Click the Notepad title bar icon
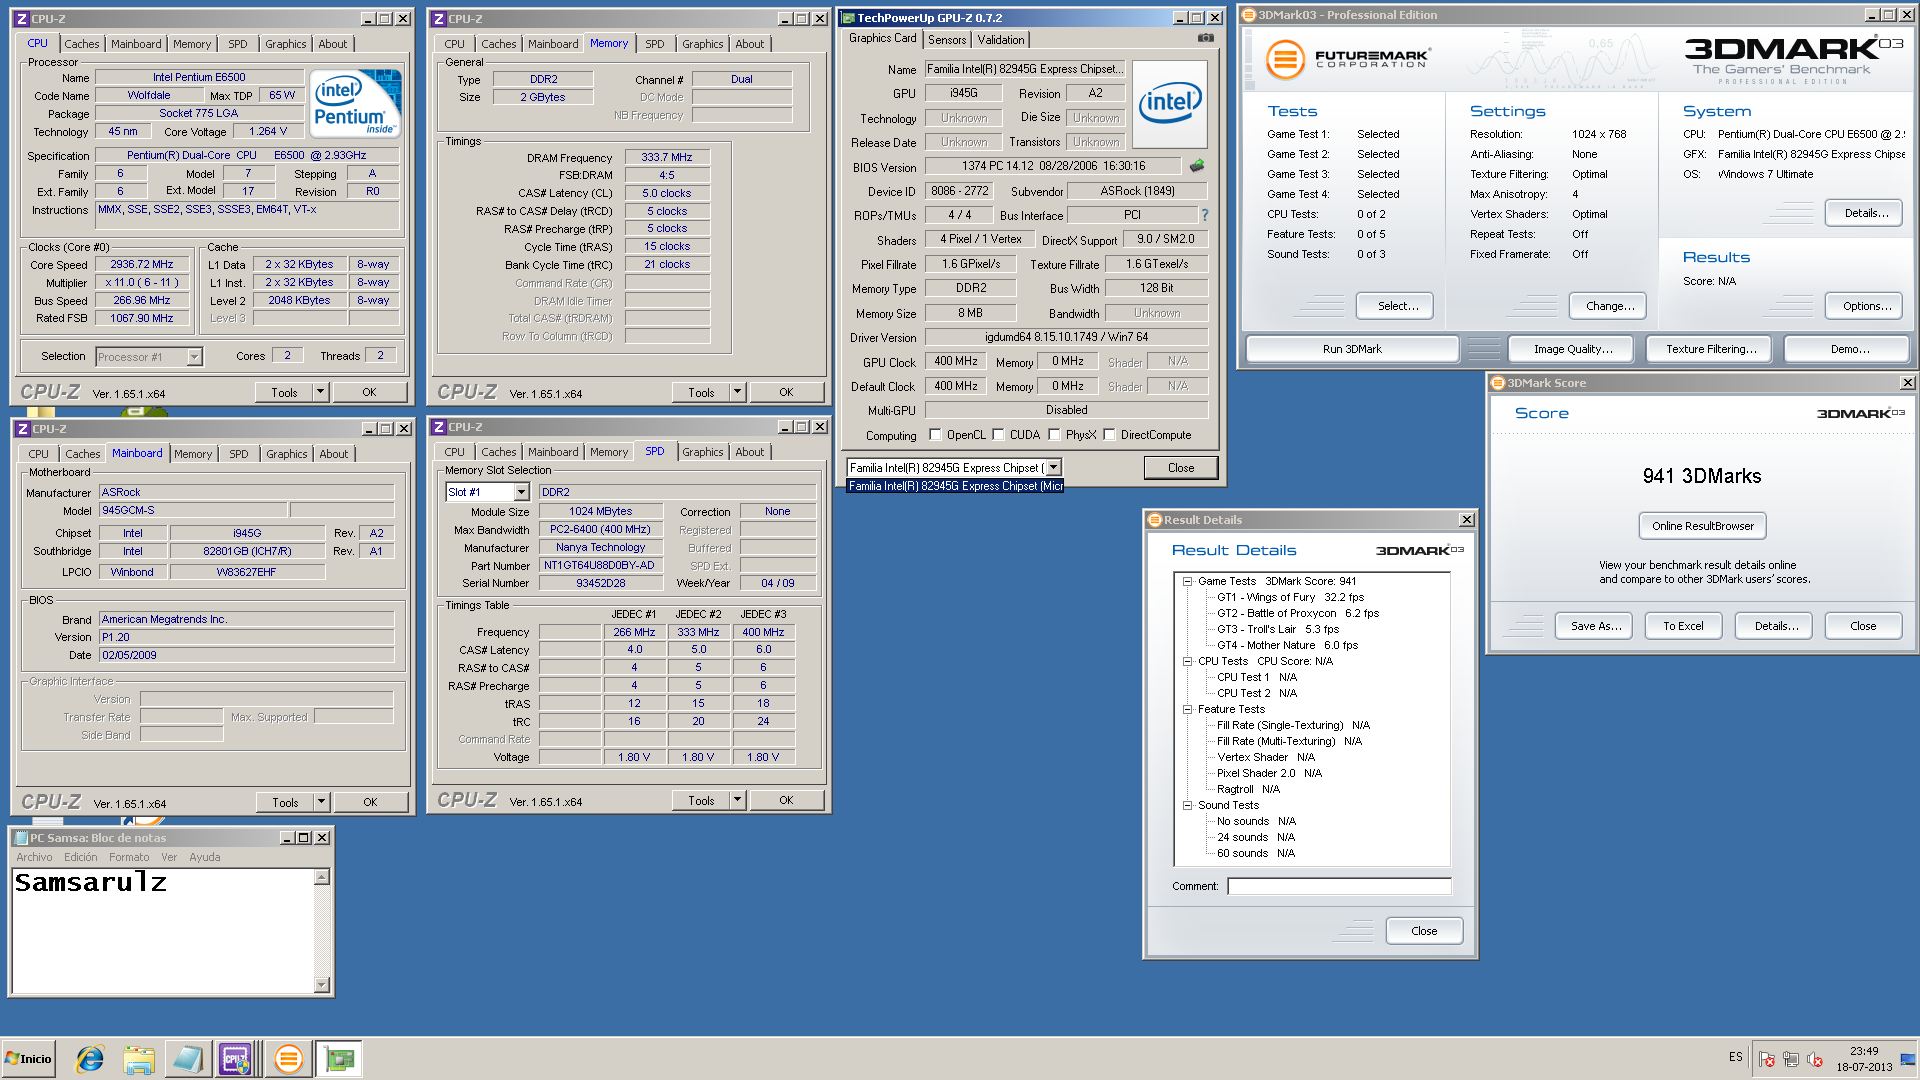Screen dimensions: 1920x1080 pyautogui.click(x=20, y=838)
